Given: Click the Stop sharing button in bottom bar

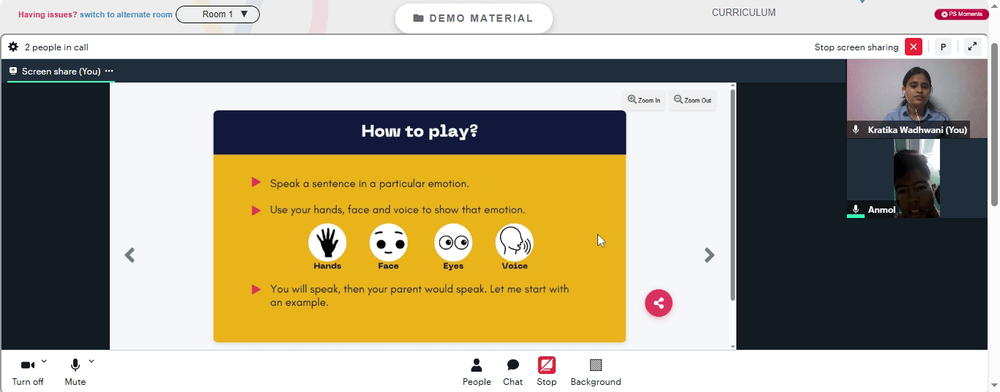Looking at the screenshot, I should pos(547,372).
